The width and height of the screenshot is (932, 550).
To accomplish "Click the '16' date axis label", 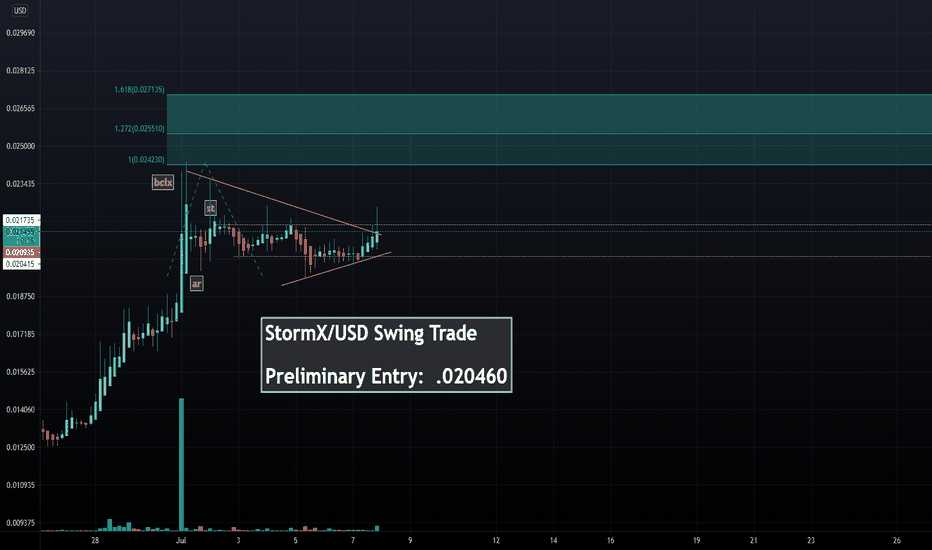I will tap(610, 540).
